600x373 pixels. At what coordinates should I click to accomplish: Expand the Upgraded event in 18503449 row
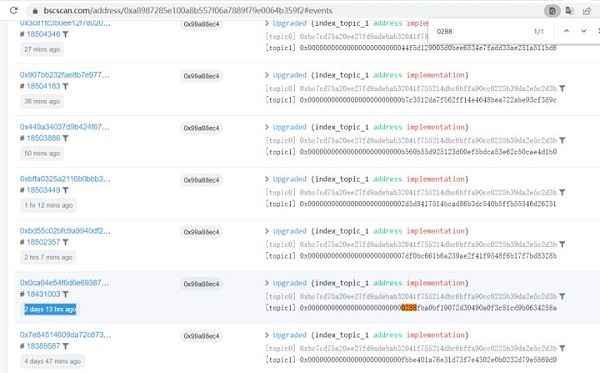point(267,179)
